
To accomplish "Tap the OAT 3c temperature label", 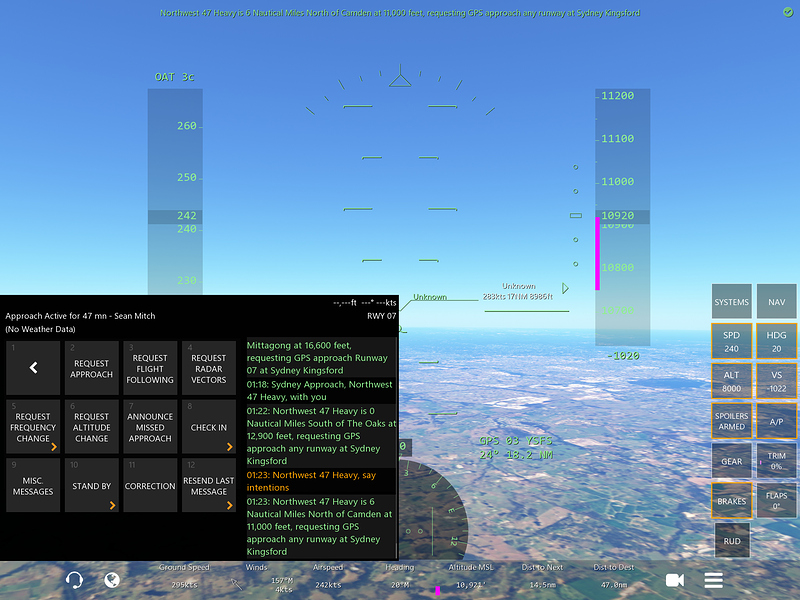I will [174, 77].
